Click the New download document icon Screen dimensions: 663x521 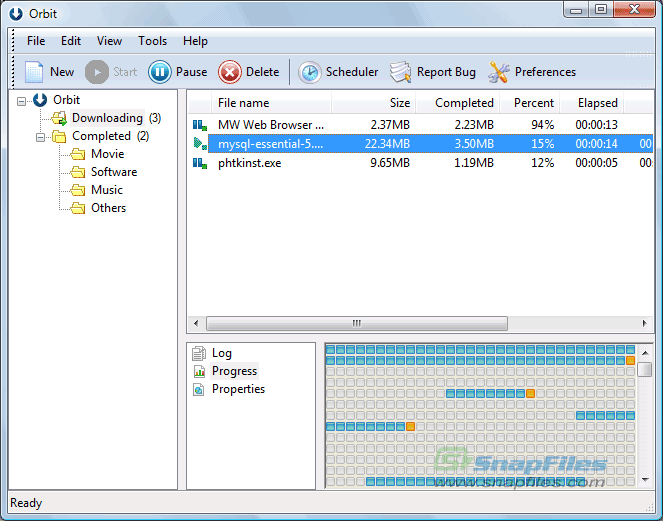[34, 72]
